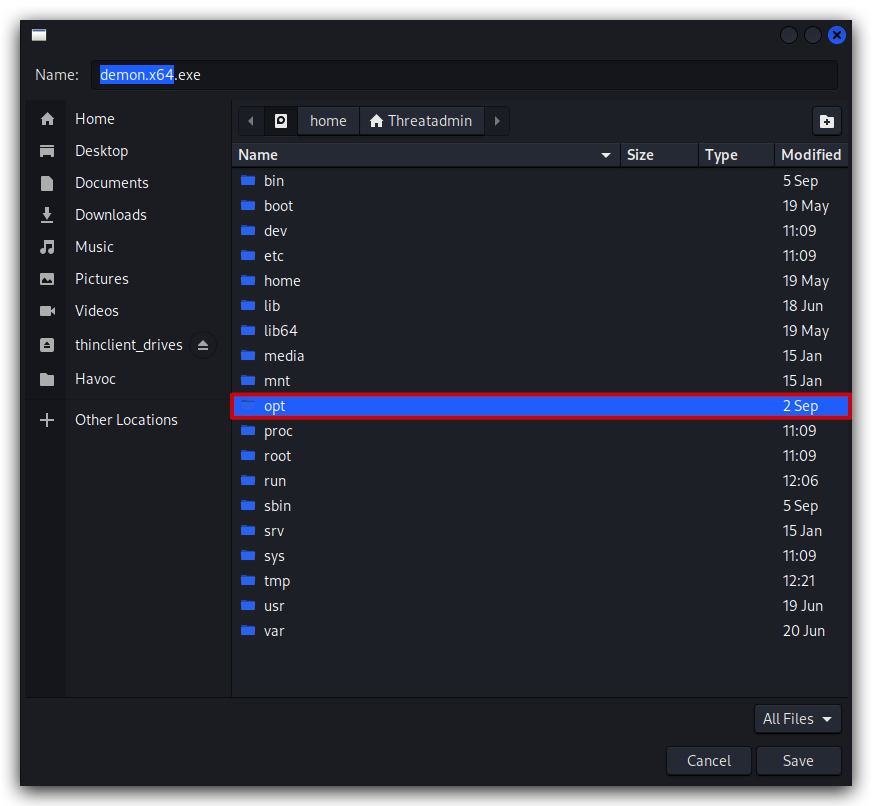Viewport: 872px width, 806px height.
Task: Open Home in the sidebar
Action: [95, 119]
